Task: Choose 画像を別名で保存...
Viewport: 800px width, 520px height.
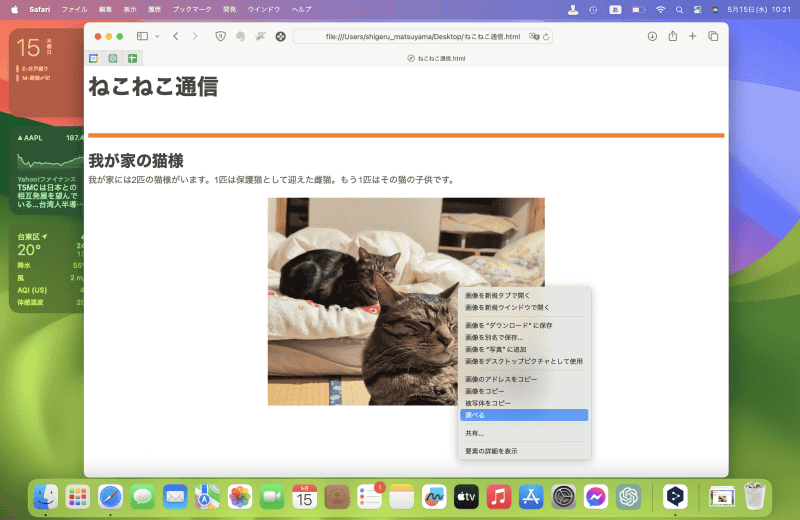Action: tap(524, 337)
